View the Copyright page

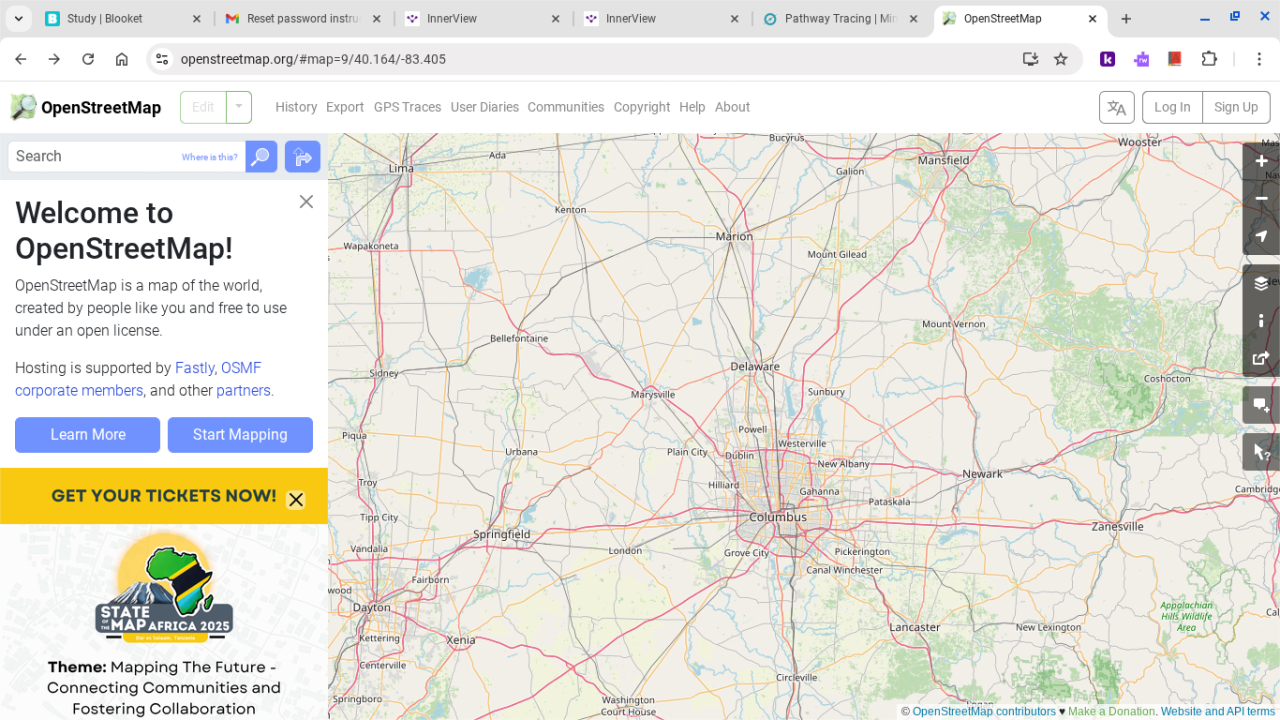point(642,107)
